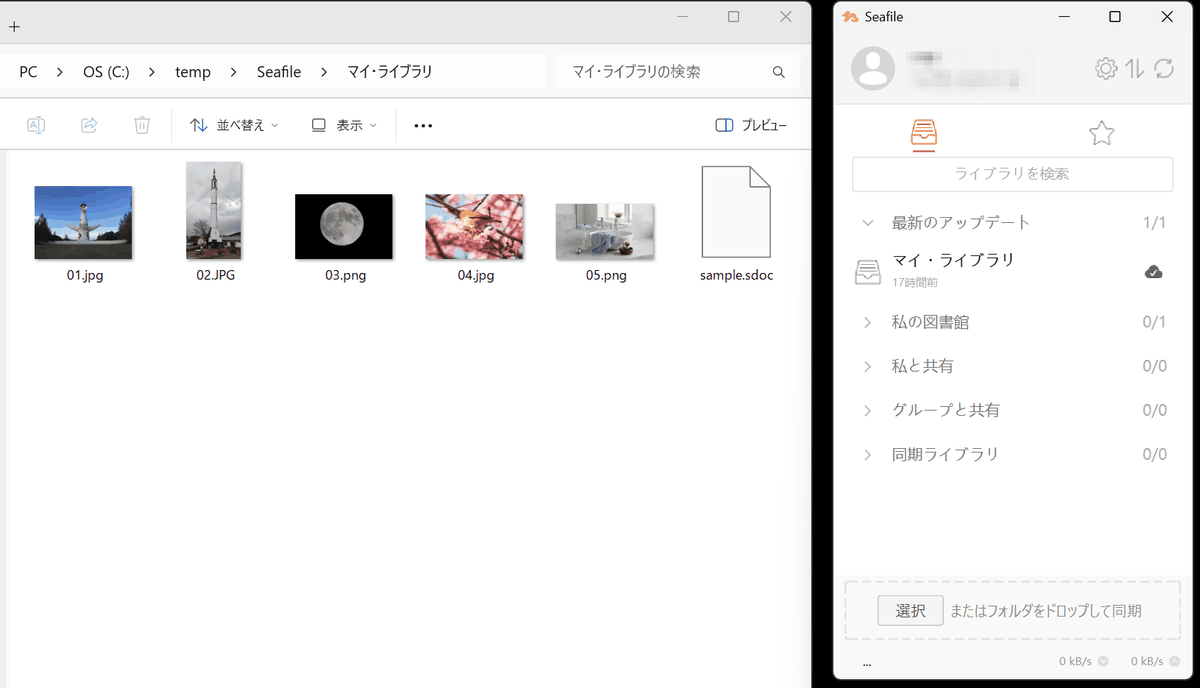The image size is (1200, 688).
Task: Toggle the プレビュー preview pane
Action: tap(751, 125)
